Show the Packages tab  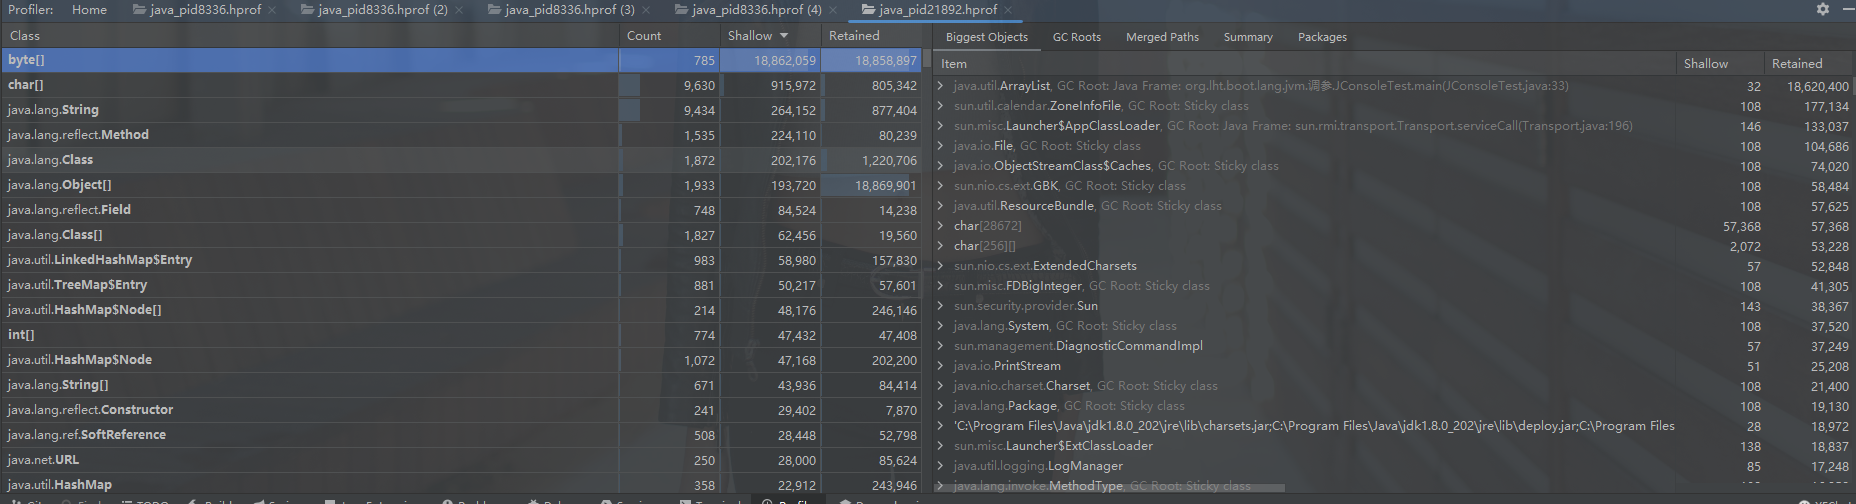(x=1322, y=37)
